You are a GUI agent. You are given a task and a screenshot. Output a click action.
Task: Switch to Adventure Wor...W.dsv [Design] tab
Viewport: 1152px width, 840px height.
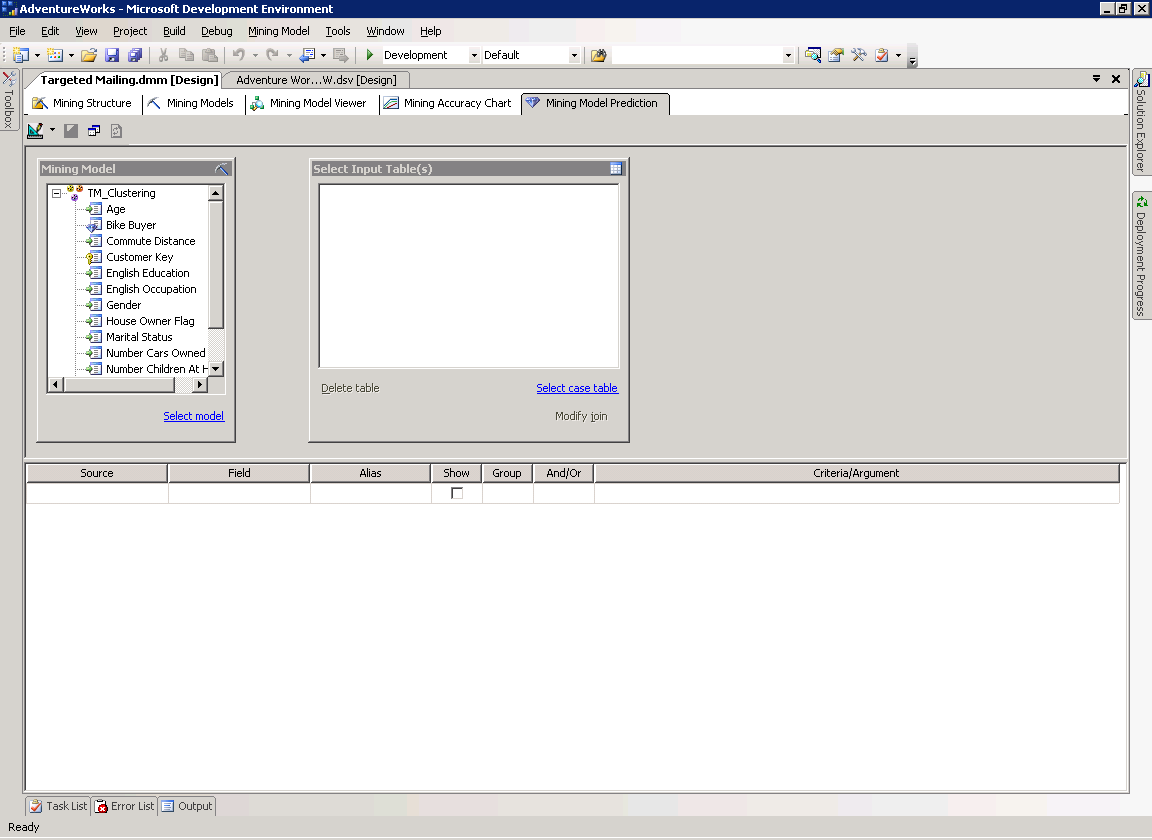click(x=316, y=80)
